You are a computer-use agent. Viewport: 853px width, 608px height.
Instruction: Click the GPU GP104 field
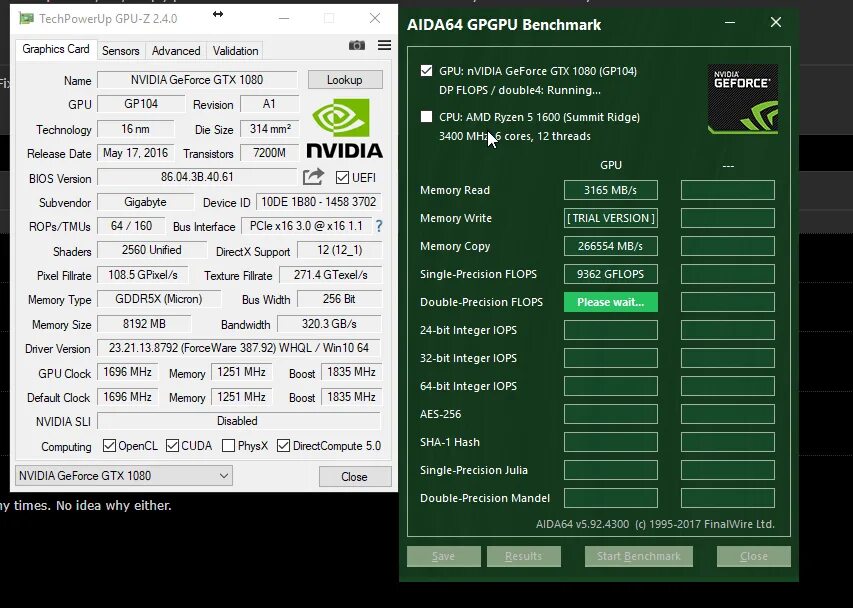click(x=141, y=104)
